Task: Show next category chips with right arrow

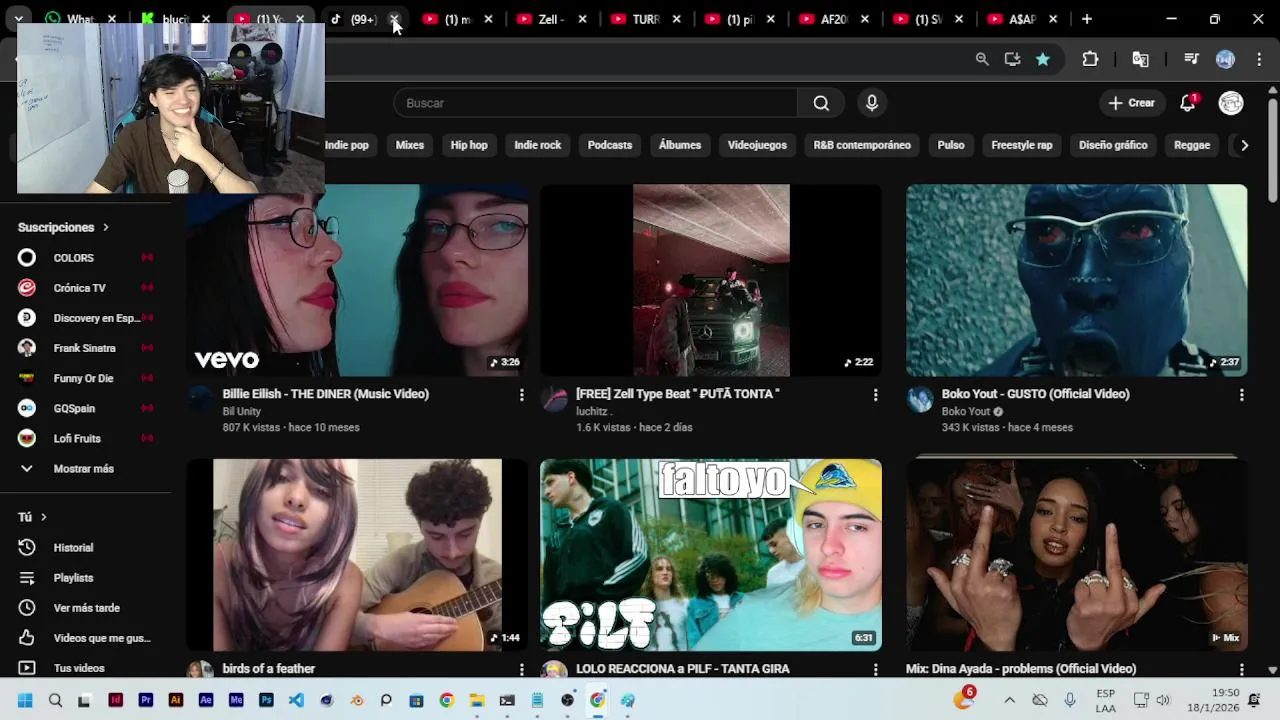Action: pos(1244,145)
